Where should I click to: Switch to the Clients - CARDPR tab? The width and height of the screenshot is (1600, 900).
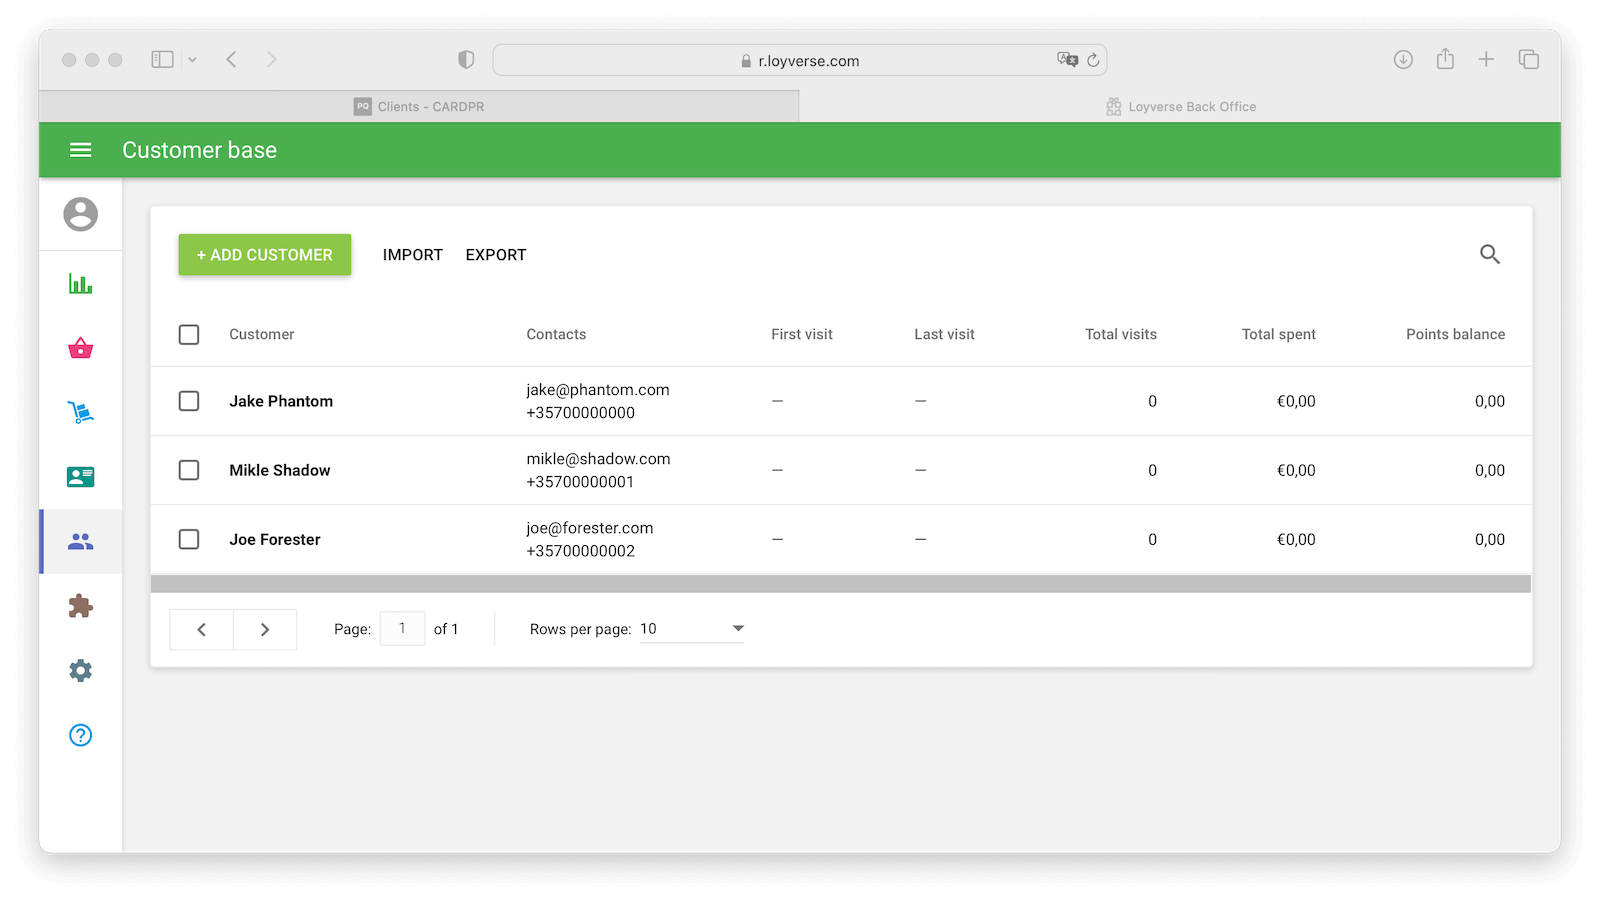430,106
